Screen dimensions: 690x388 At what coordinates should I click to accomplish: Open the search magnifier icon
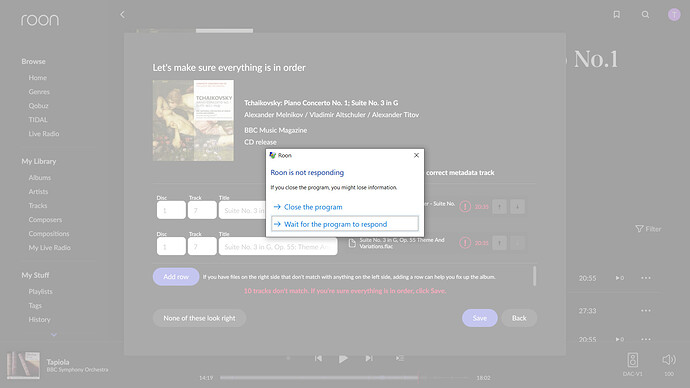tap(645, 15)
